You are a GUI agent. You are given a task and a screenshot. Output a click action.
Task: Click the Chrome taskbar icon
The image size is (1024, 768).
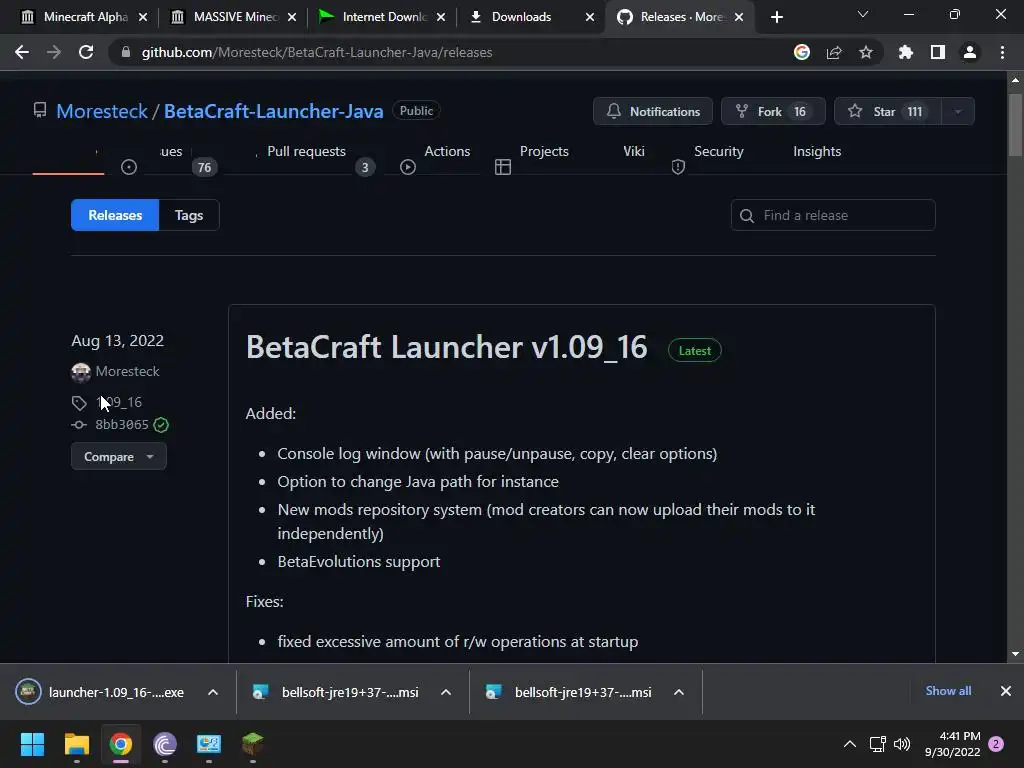121,744
